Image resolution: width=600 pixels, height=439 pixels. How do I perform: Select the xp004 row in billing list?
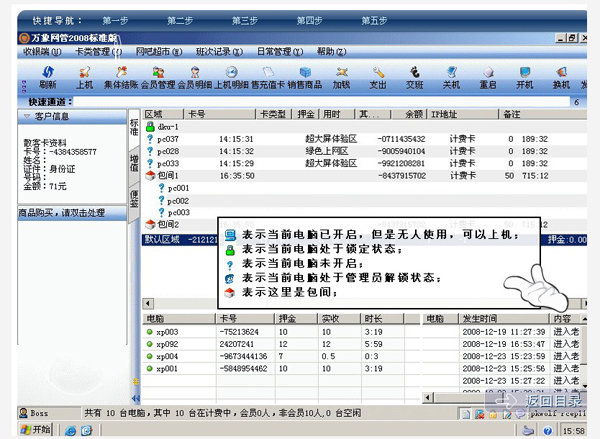point(281,356)
